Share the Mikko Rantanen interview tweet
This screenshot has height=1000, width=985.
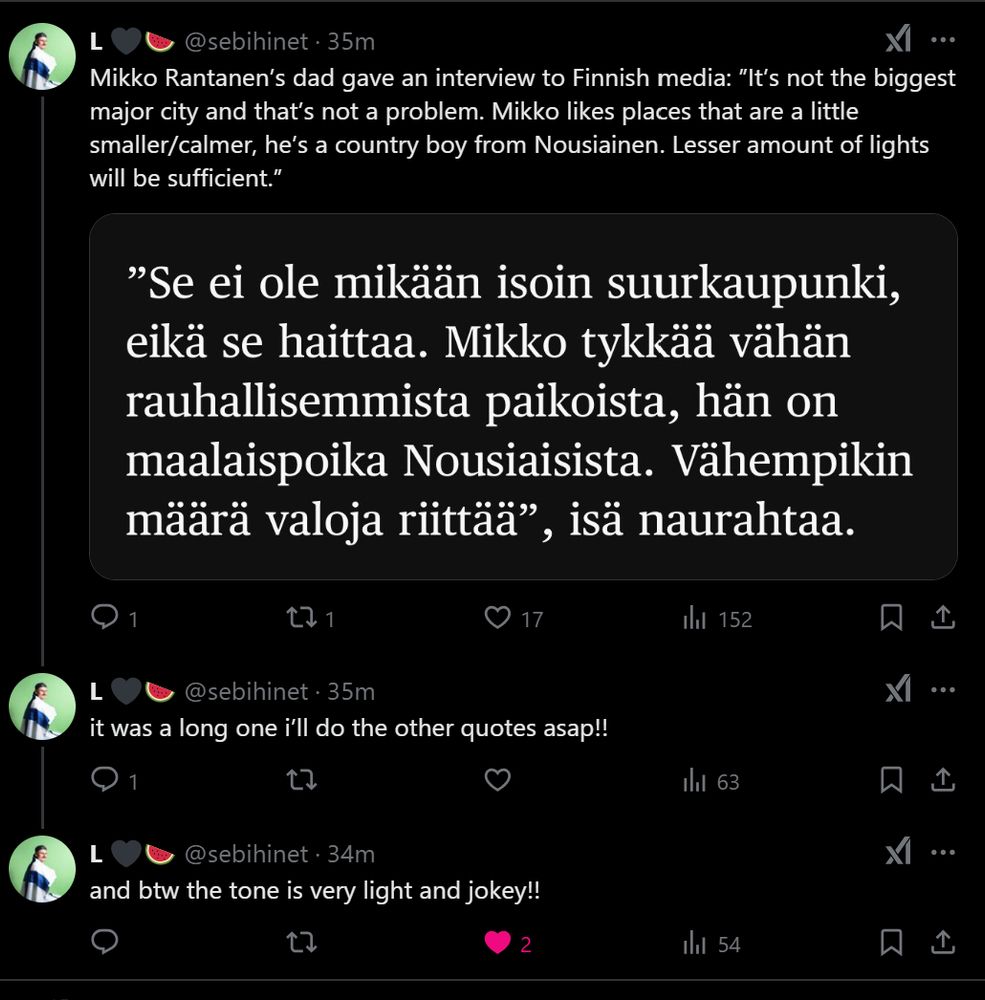point(942,619)
